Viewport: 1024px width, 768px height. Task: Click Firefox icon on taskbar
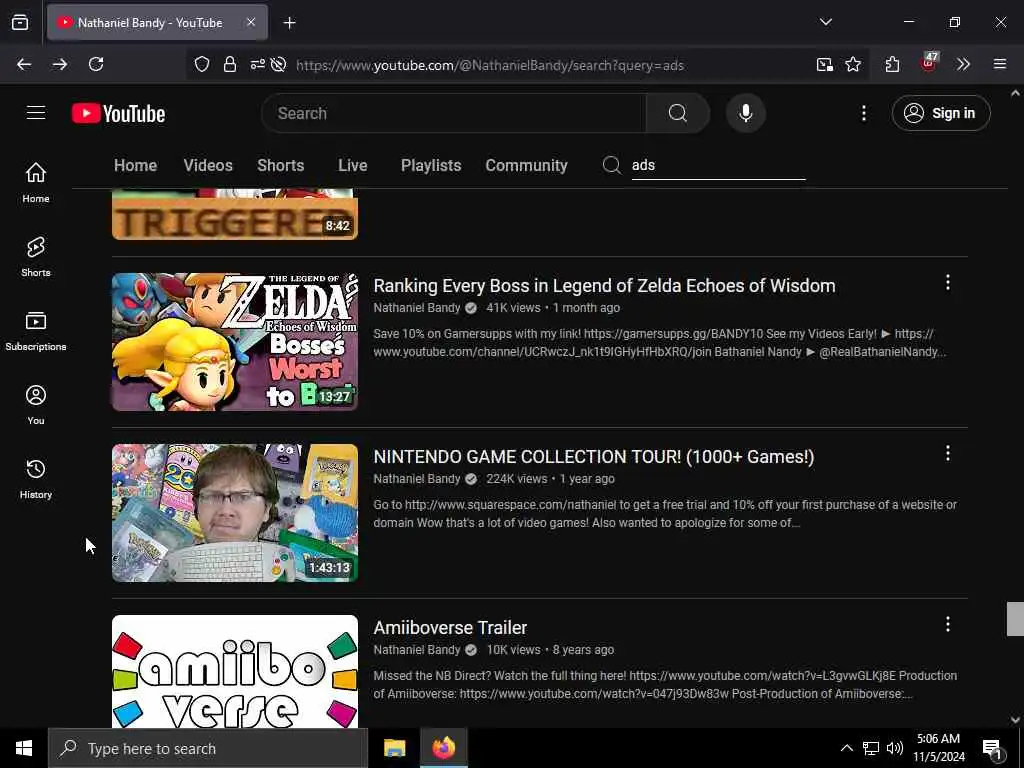click(443, 748)
